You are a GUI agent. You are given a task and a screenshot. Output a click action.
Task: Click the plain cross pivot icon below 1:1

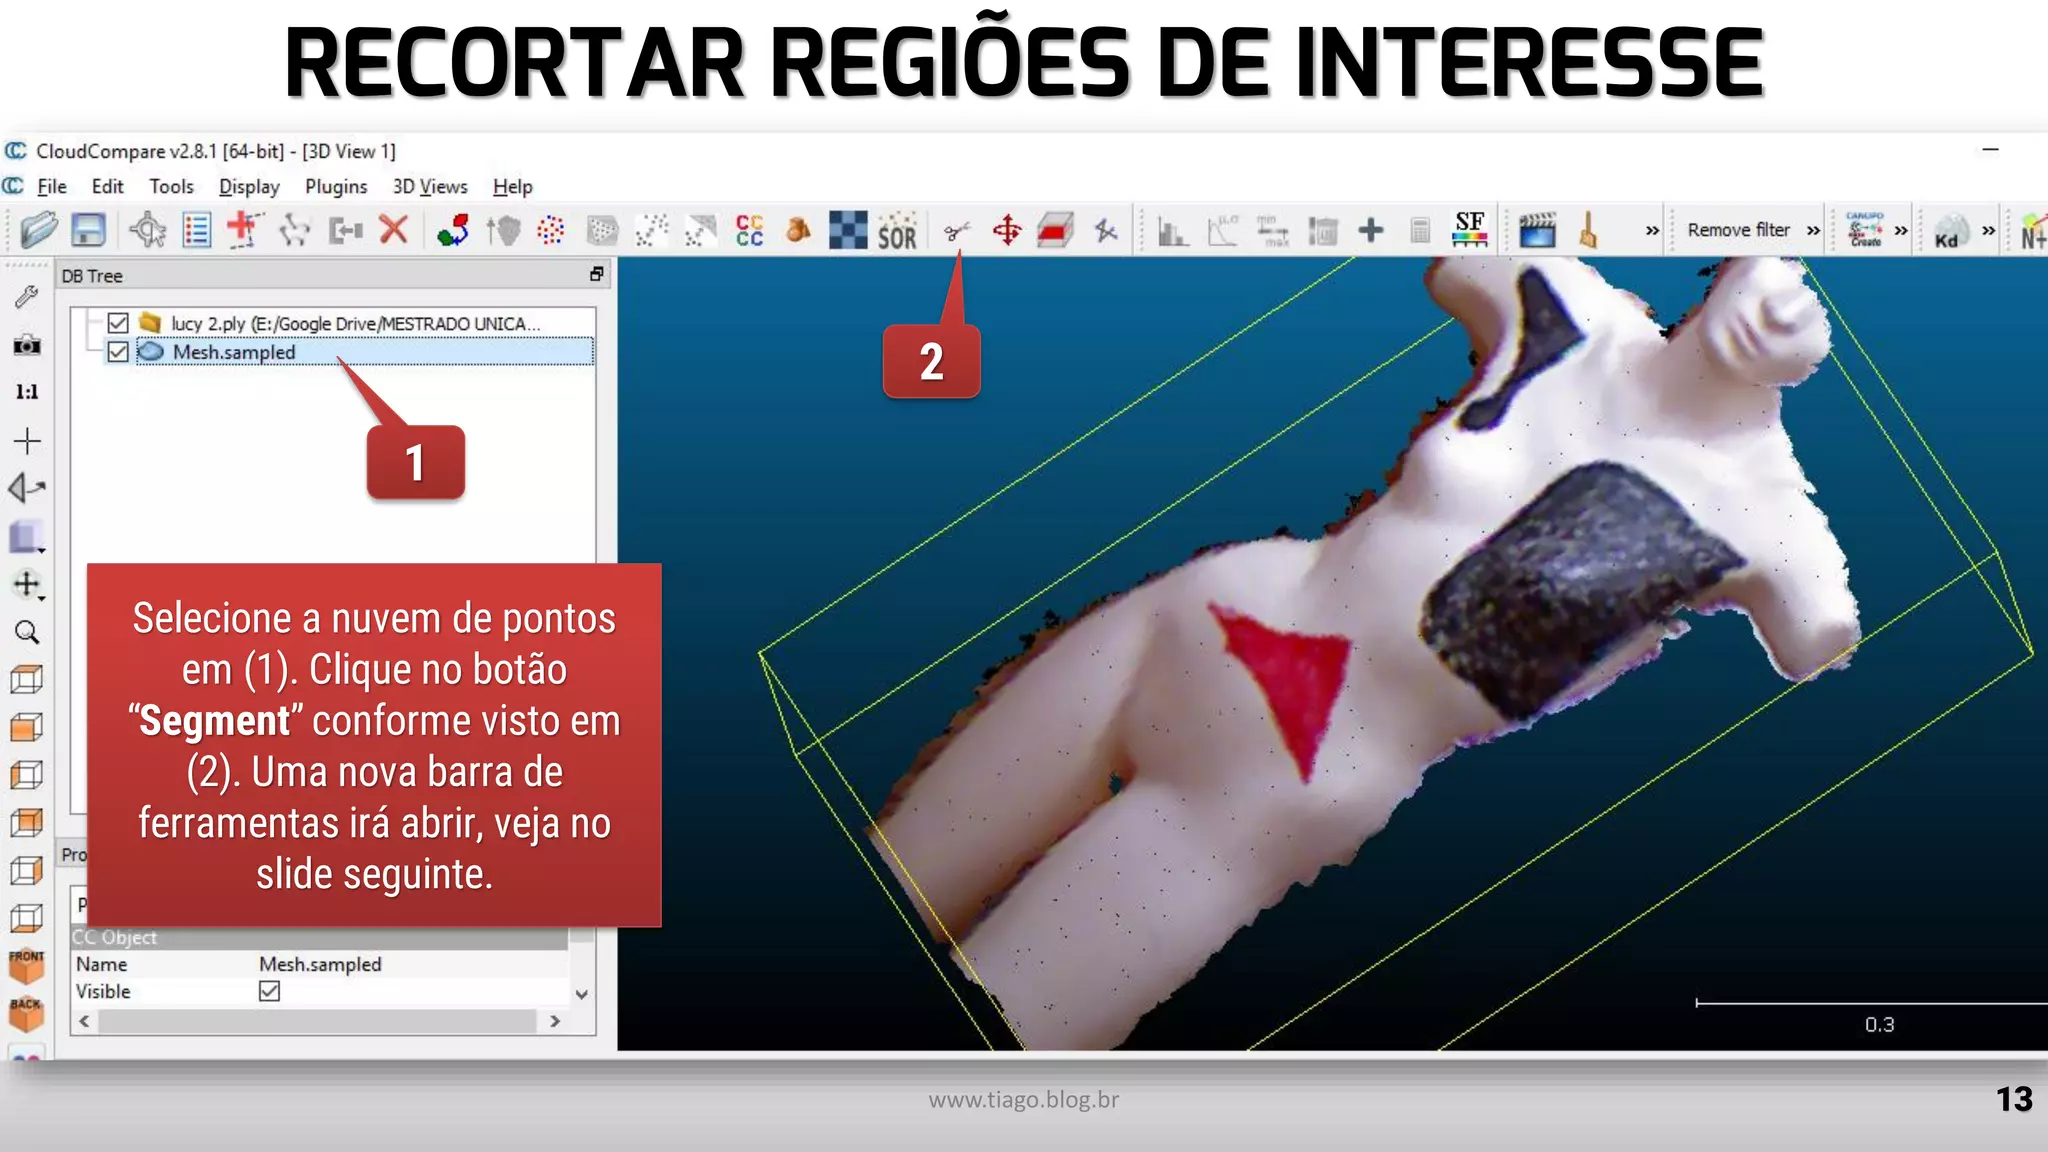(27, 440)
